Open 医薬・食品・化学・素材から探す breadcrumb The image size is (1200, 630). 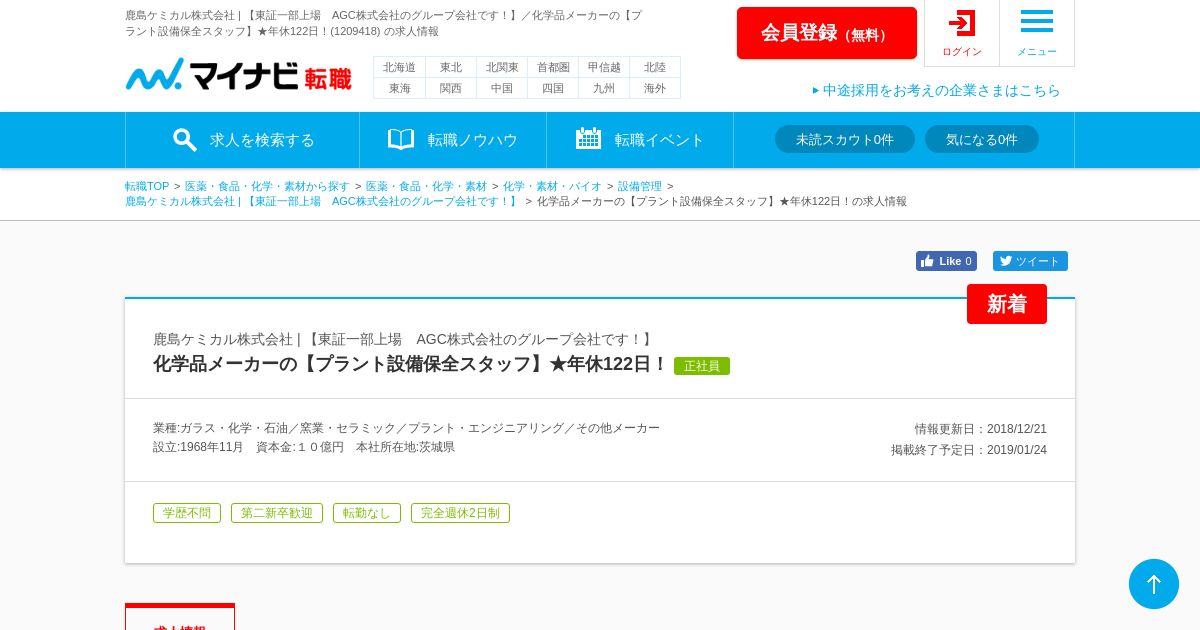[267, 186]
